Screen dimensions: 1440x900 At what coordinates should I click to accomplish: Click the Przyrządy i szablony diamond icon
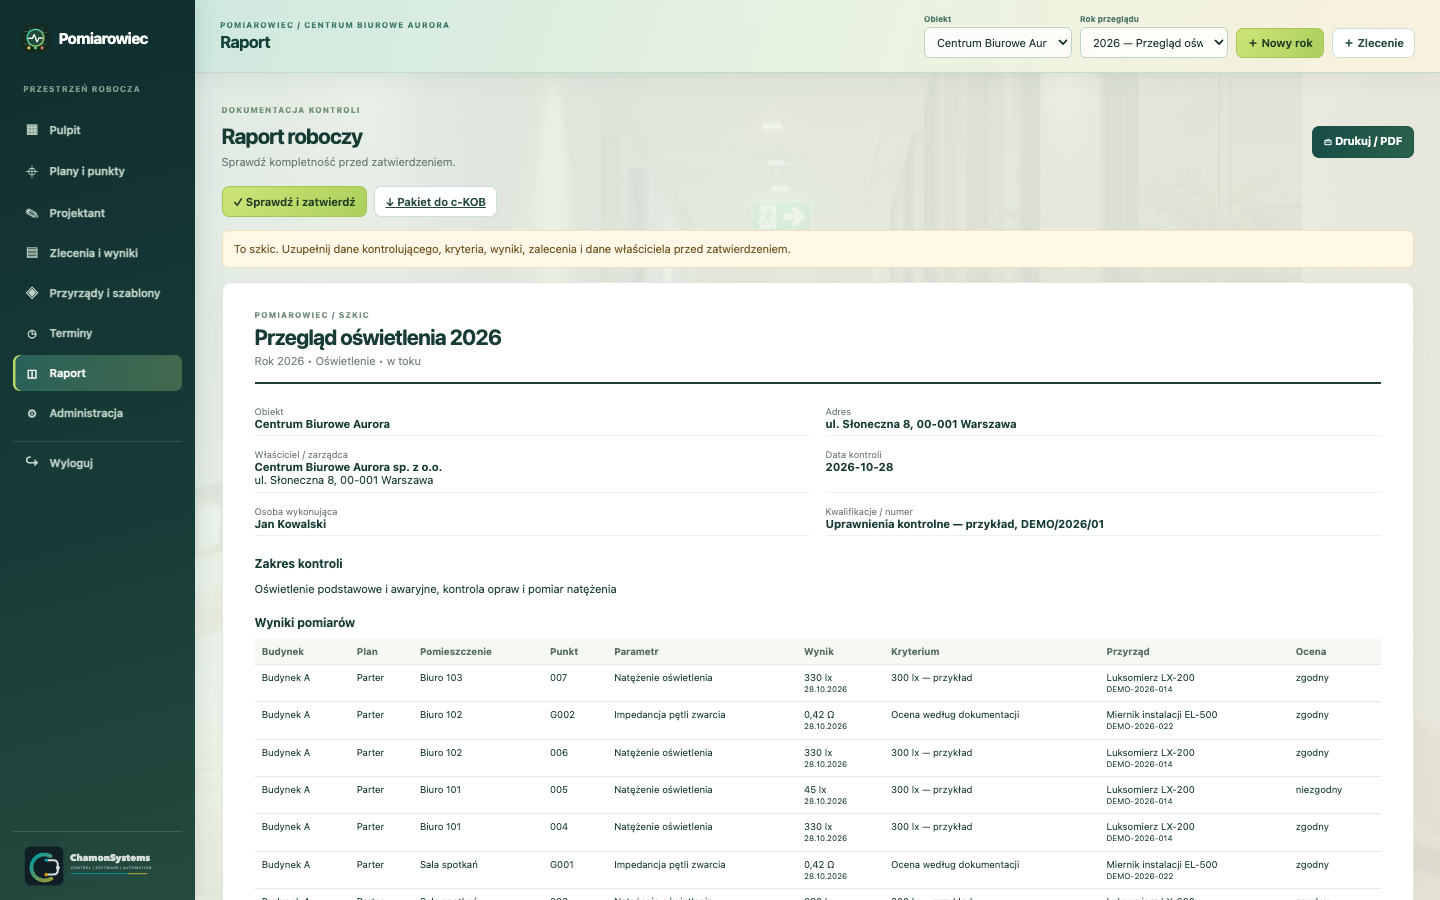click(x=32, y=293)
